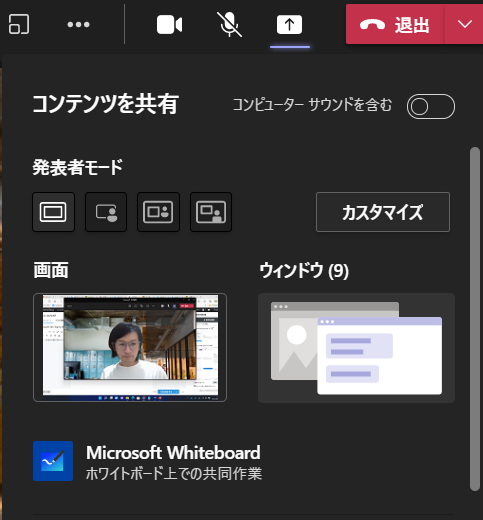
Task: Open the pop-out window icon
Action: click(19, 24)
